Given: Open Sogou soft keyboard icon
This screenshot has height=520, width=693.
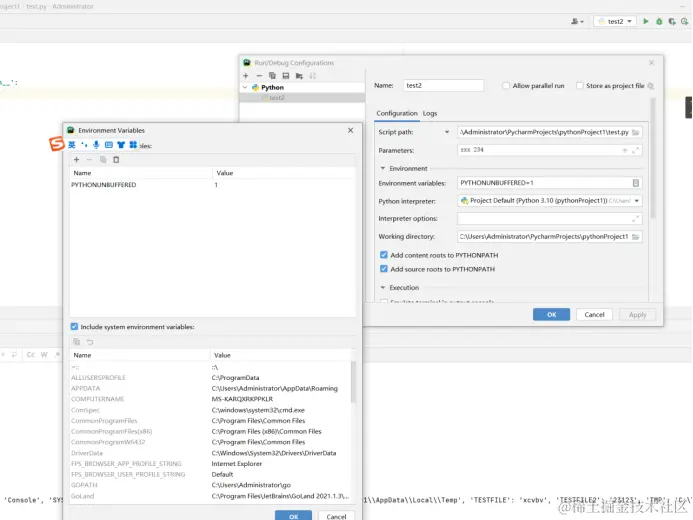Looking at the screenshot, I should [x=109, y=144].
